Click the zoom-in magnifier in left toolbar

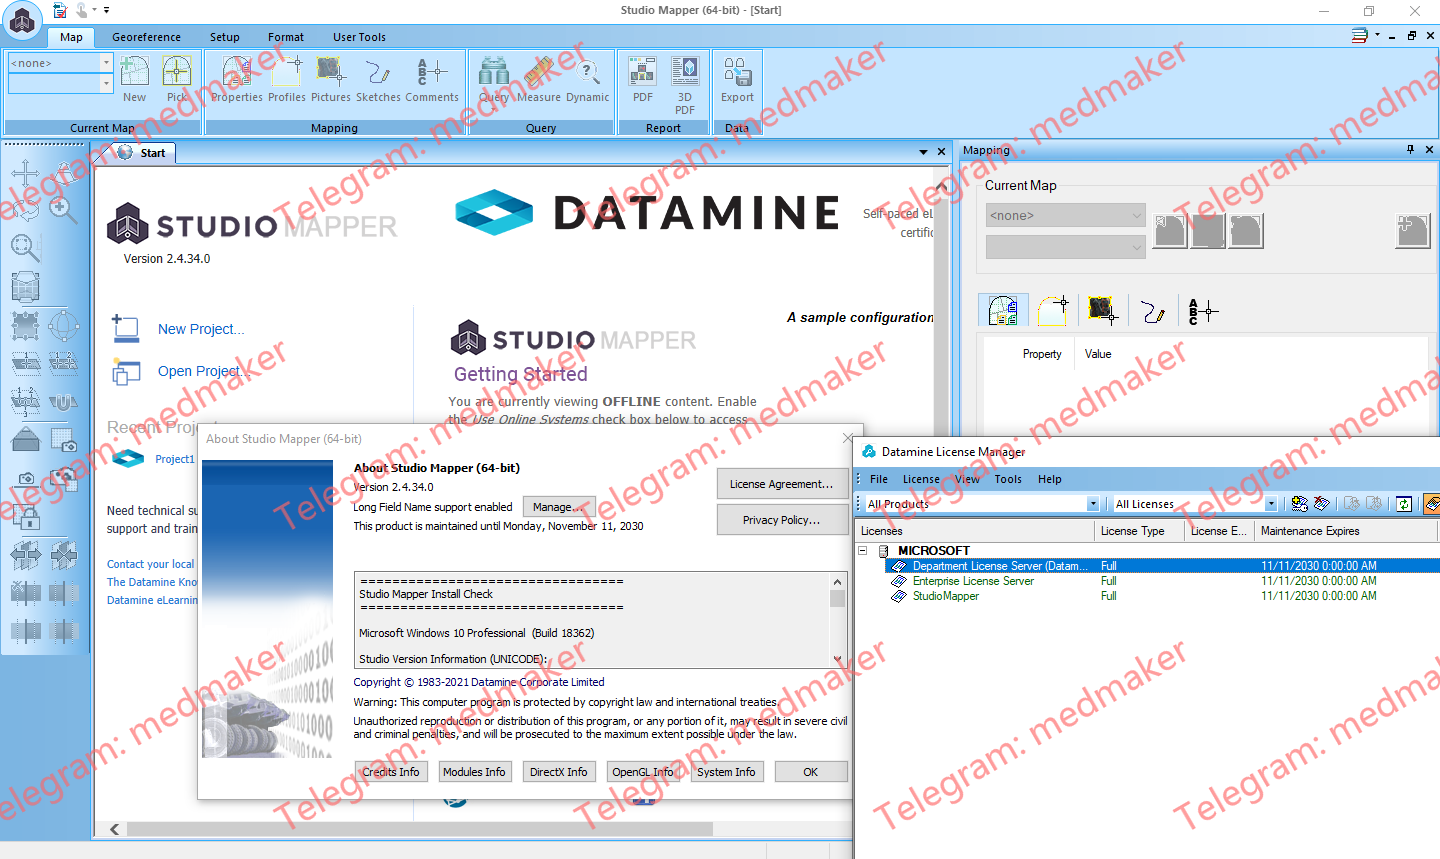pyautogui.click(x=64, y=210)
